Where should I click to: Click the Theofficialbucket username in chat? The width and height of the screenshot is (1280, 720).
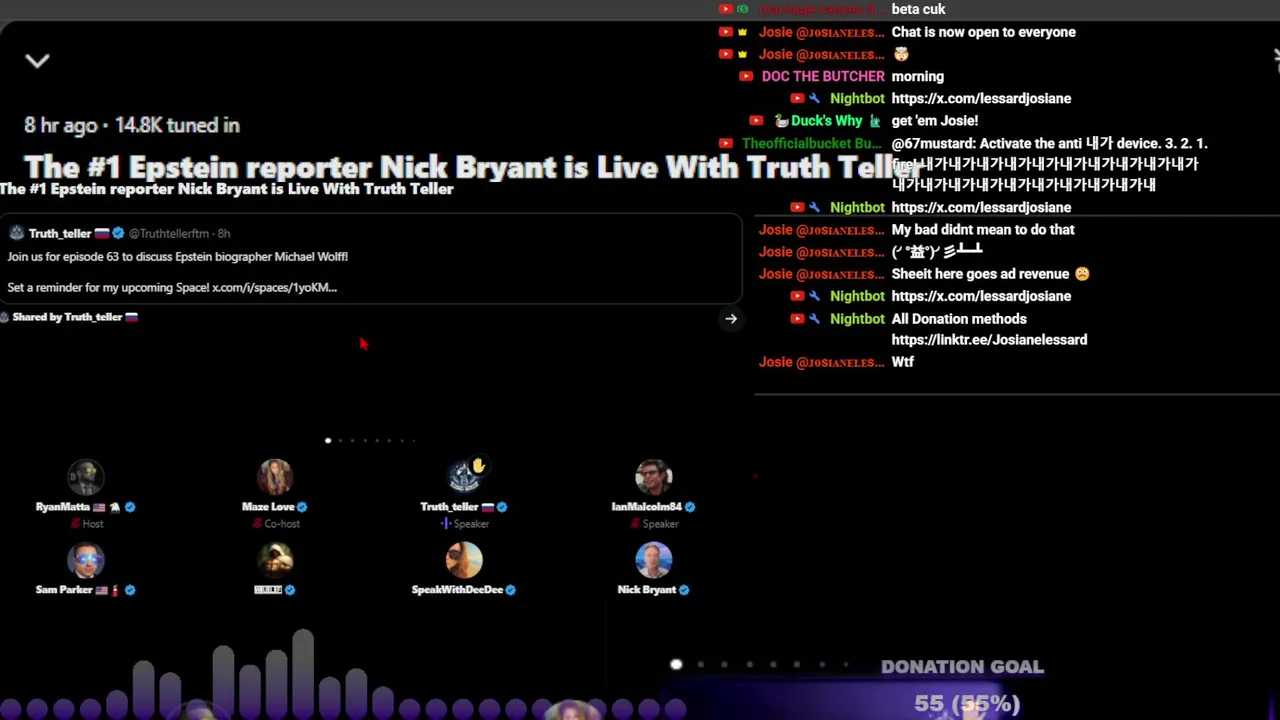tap(812, 143)
